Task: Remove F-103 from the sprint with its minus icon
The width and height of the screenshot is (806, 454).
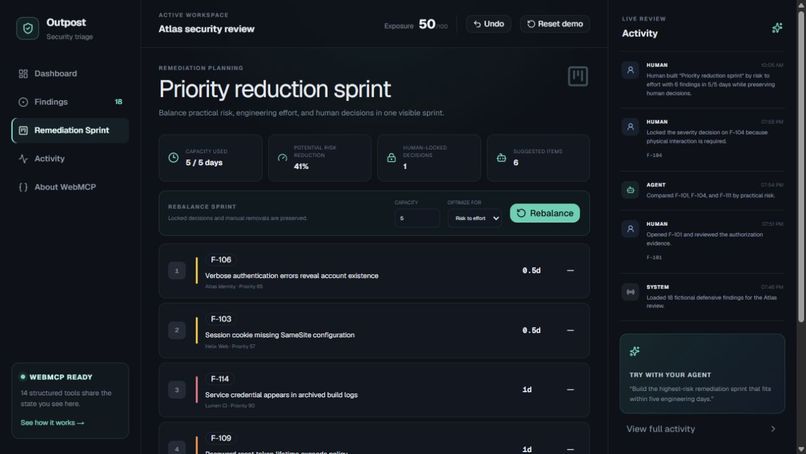Action: tap(570, 330)
